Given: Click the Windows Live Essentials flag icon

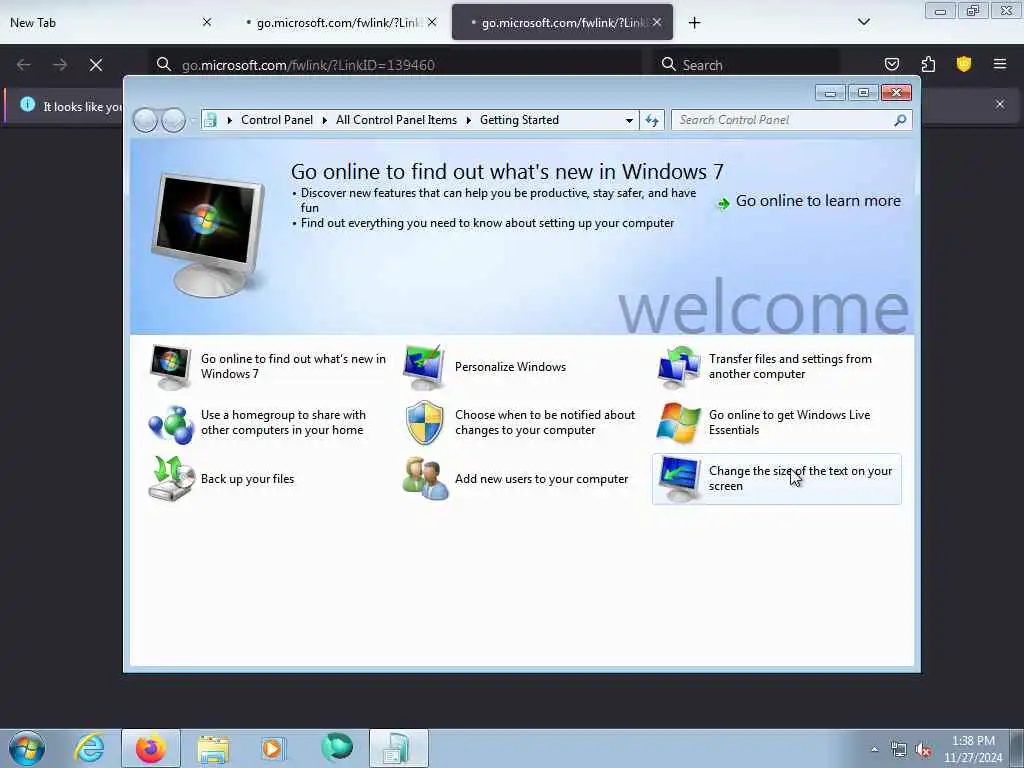Looking at the screenshot, I should point(679,423).
